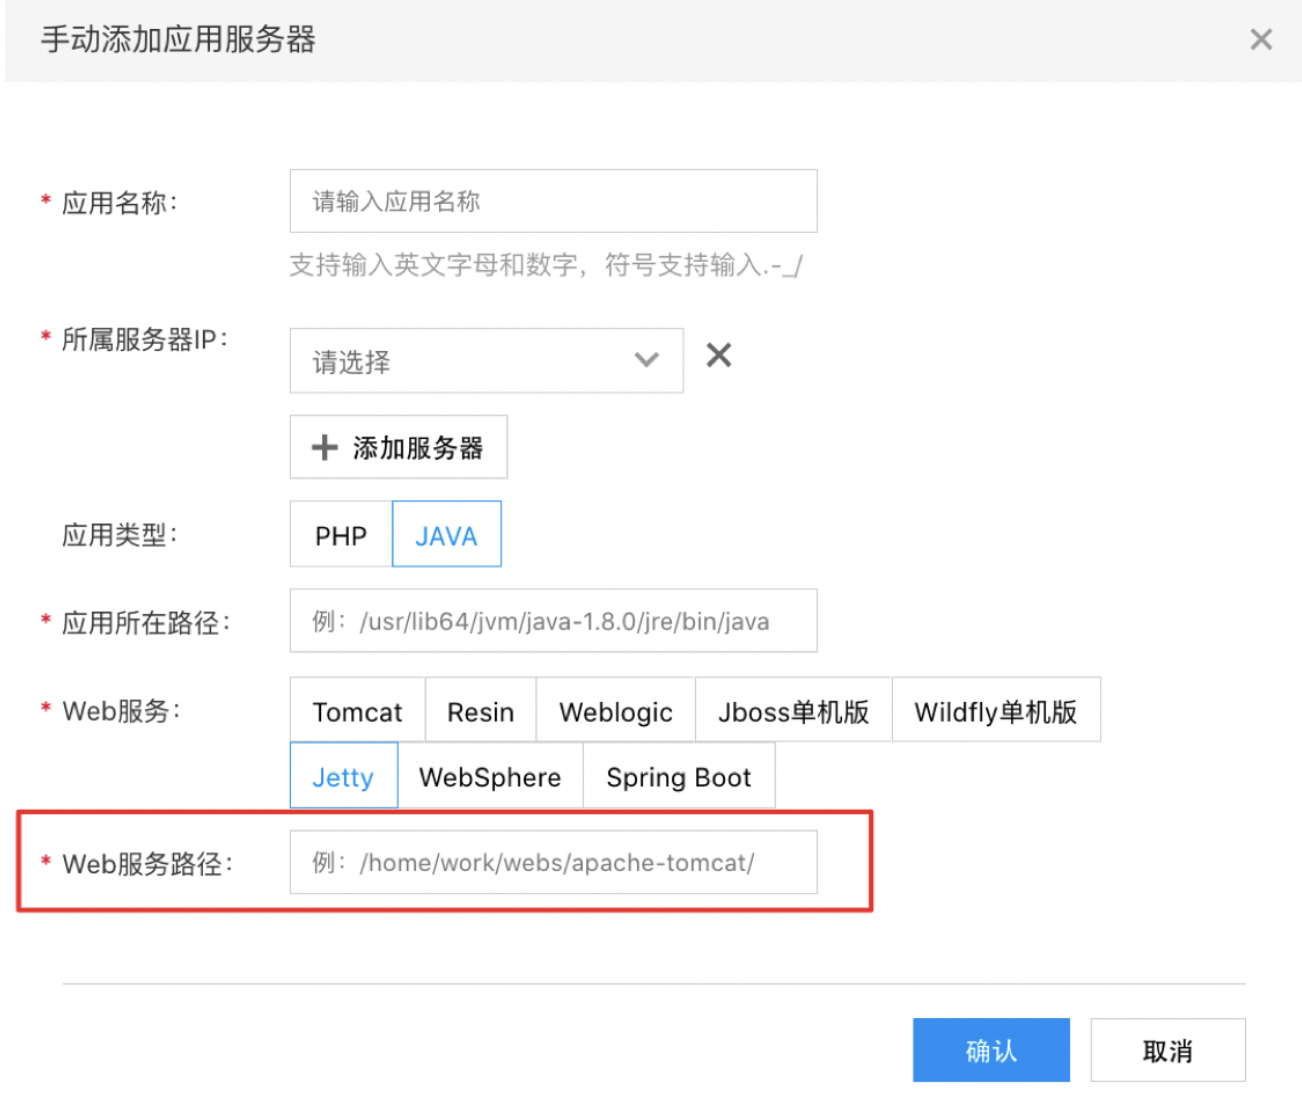Select PHP application type
1302x1102 pixels.
pos(341,535)
